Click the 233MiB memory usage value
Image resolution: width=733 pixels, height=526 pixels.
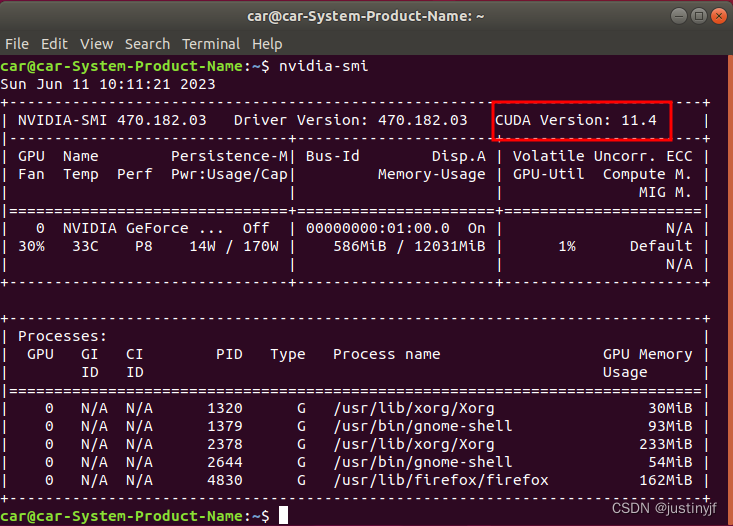click(666, 444)
